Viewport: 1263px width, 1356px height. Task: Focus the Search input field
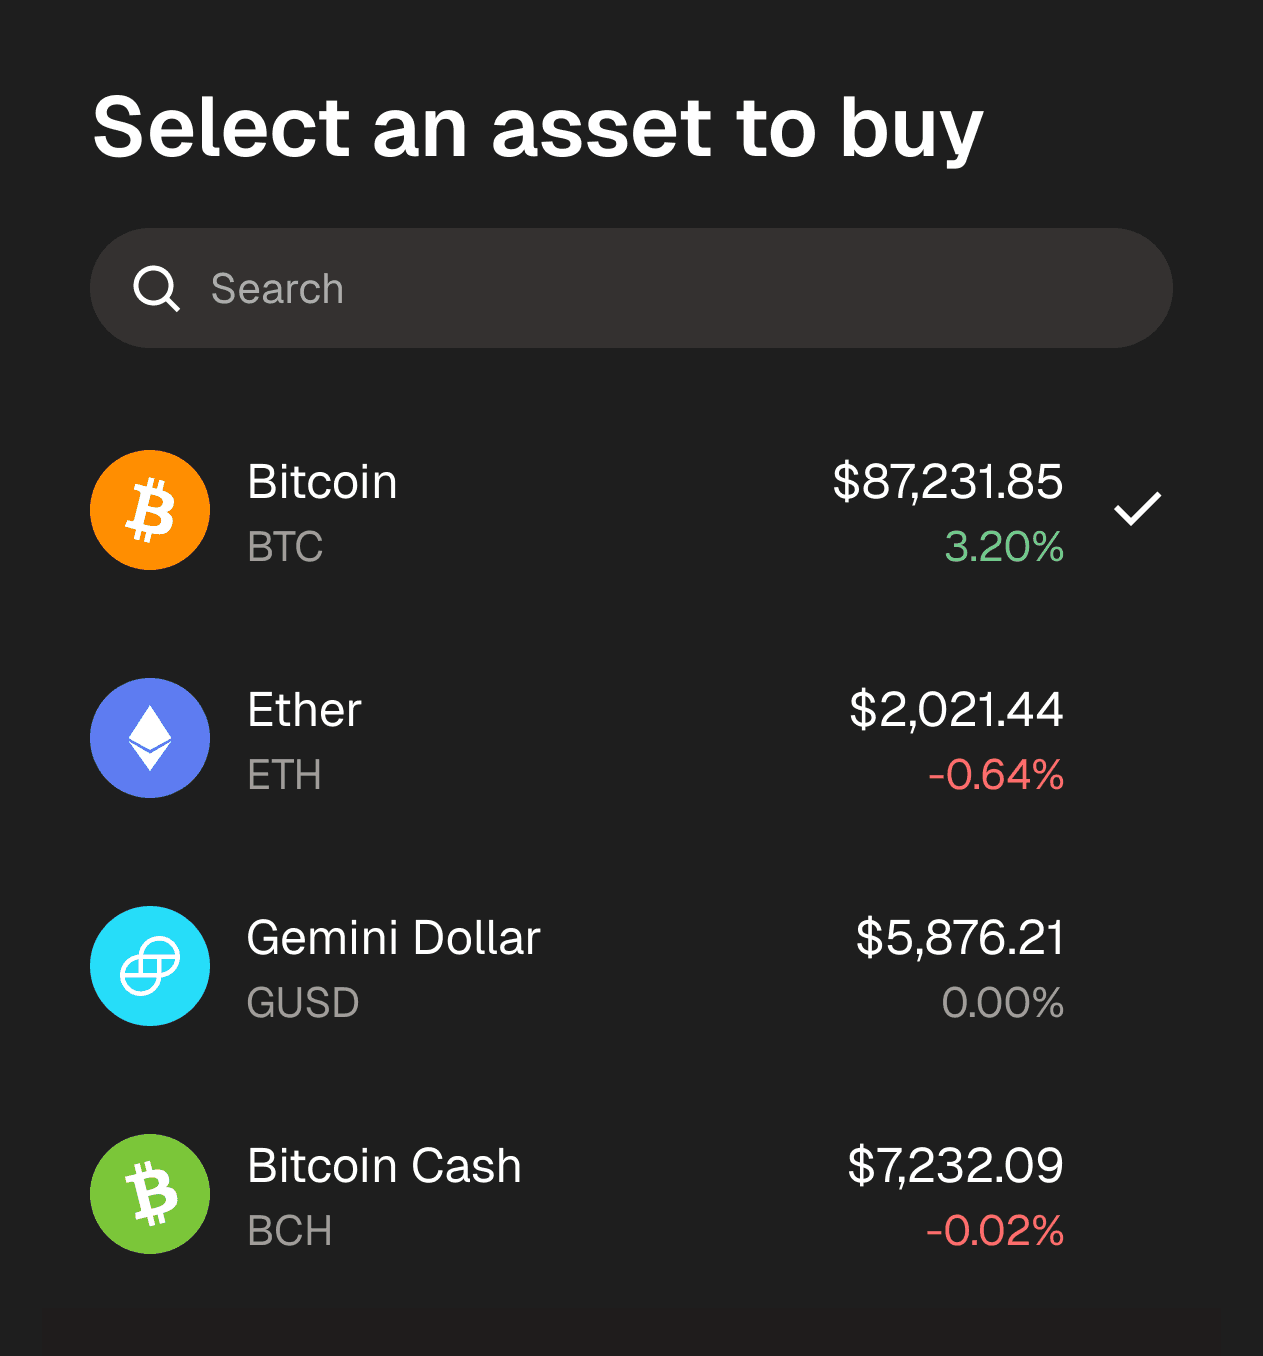631,288
